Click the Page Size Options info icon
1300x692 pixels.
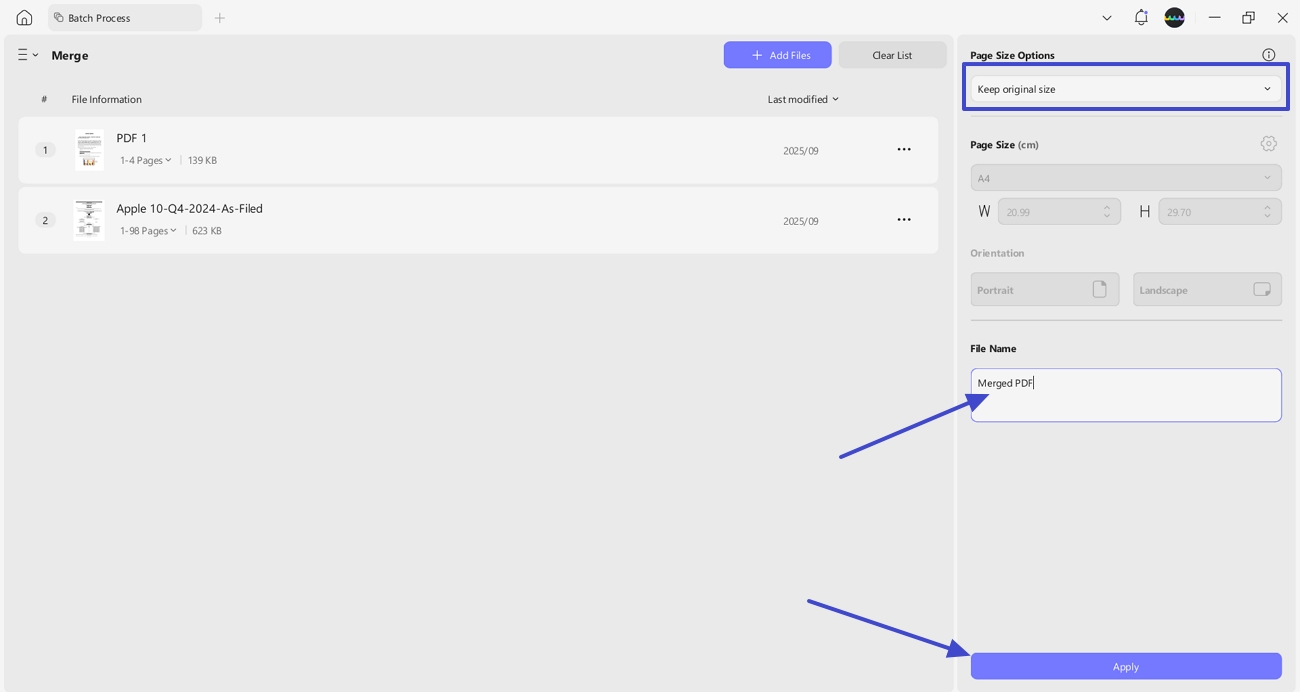pos(1268,55)
